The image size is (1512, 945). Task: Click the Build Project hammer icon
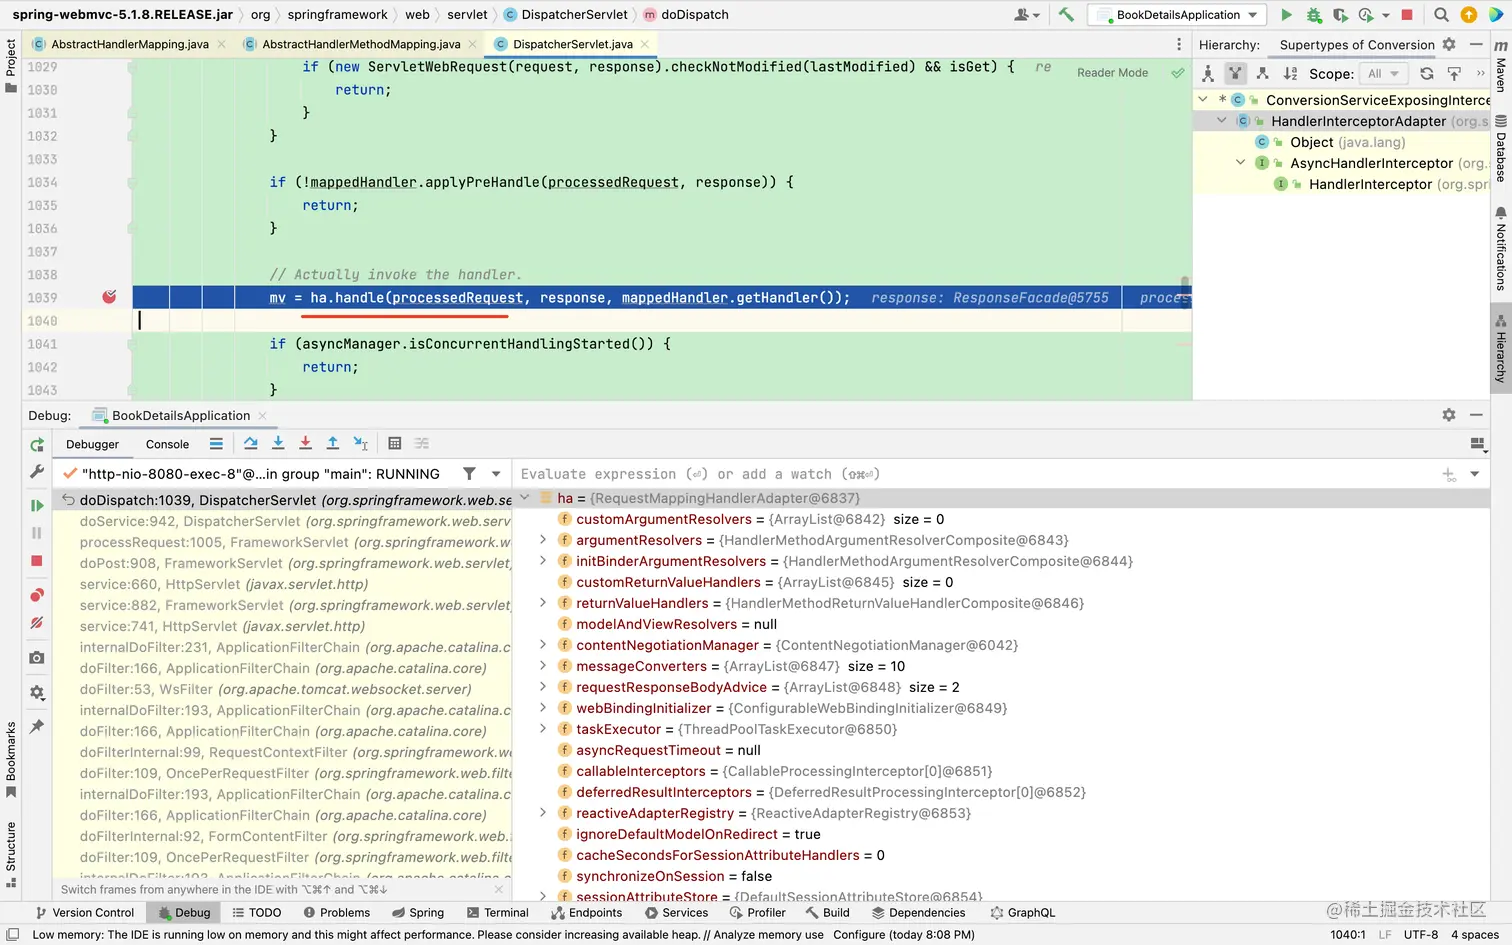click(1066, 15)
